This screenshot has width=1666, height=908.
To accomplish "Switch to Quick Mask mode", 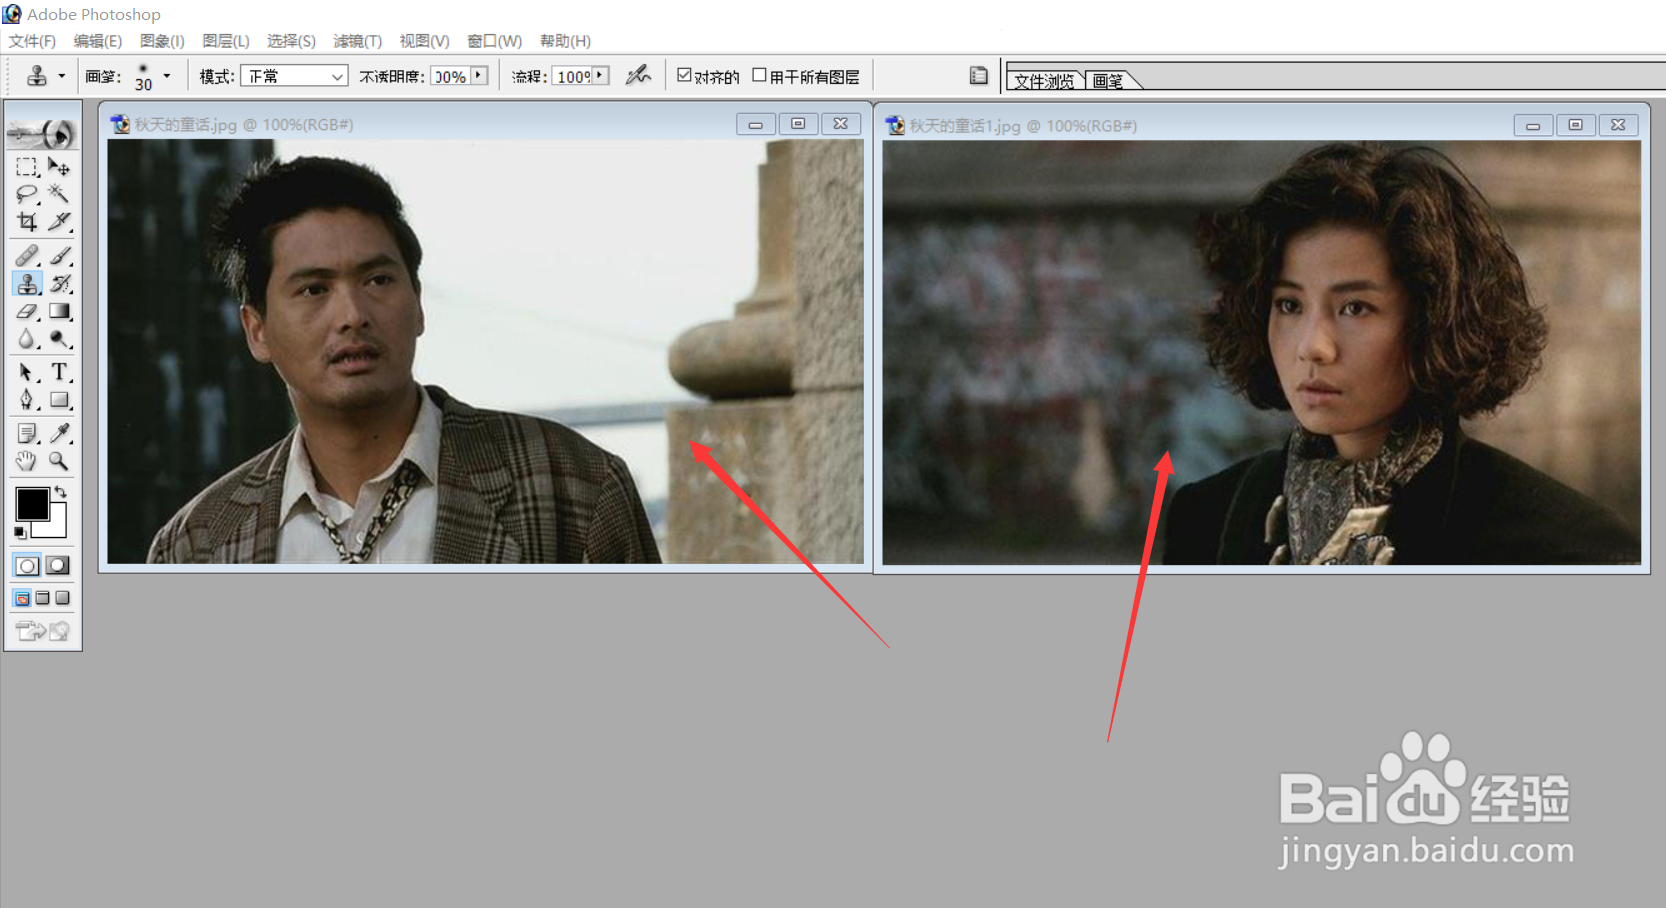I will click(58, 566).
